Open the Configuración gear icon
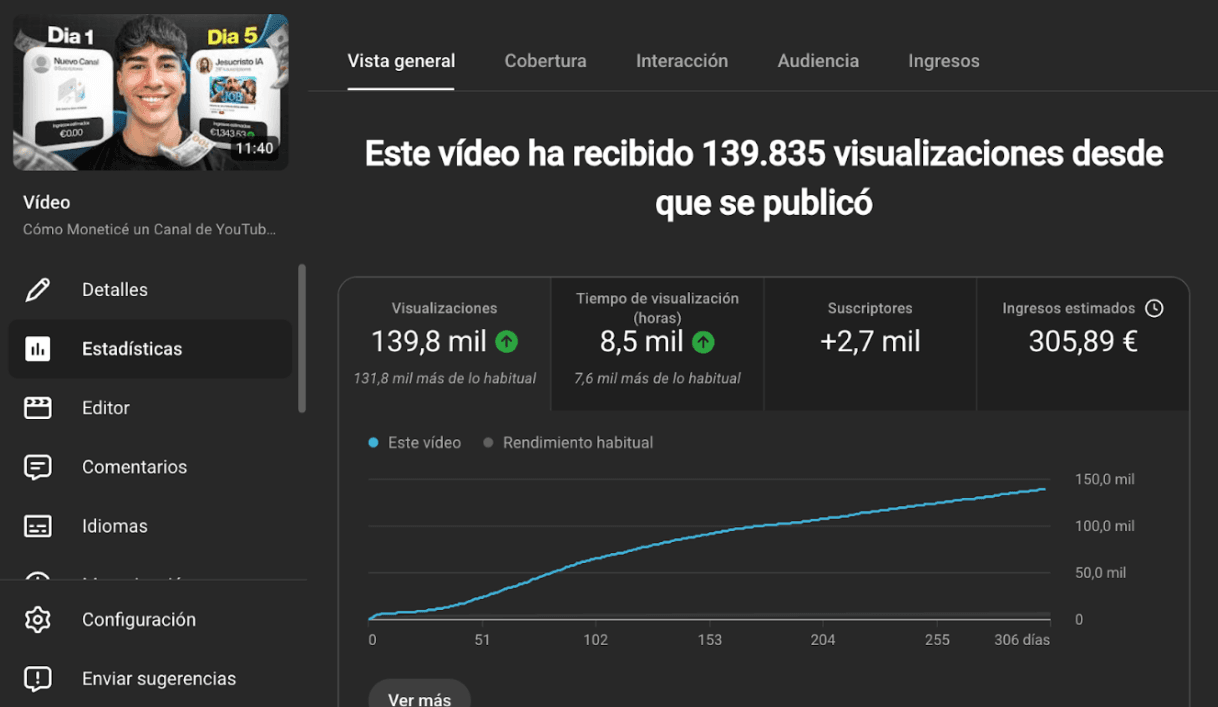The image size is (1218, 707). click(38, 620)
